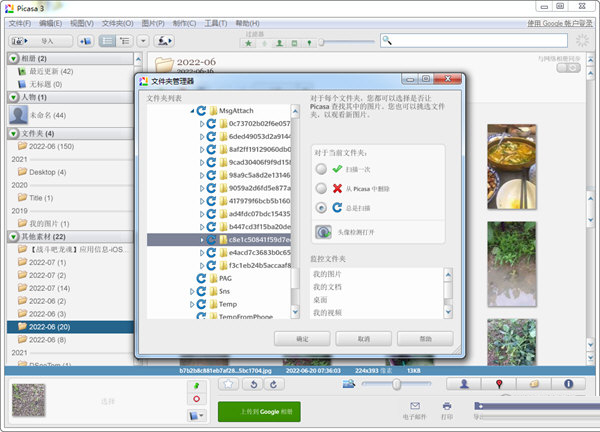Adjust the thumbnail zoom slider at bottom
Screen dimensions: 600x432
(x=397, y=384)
